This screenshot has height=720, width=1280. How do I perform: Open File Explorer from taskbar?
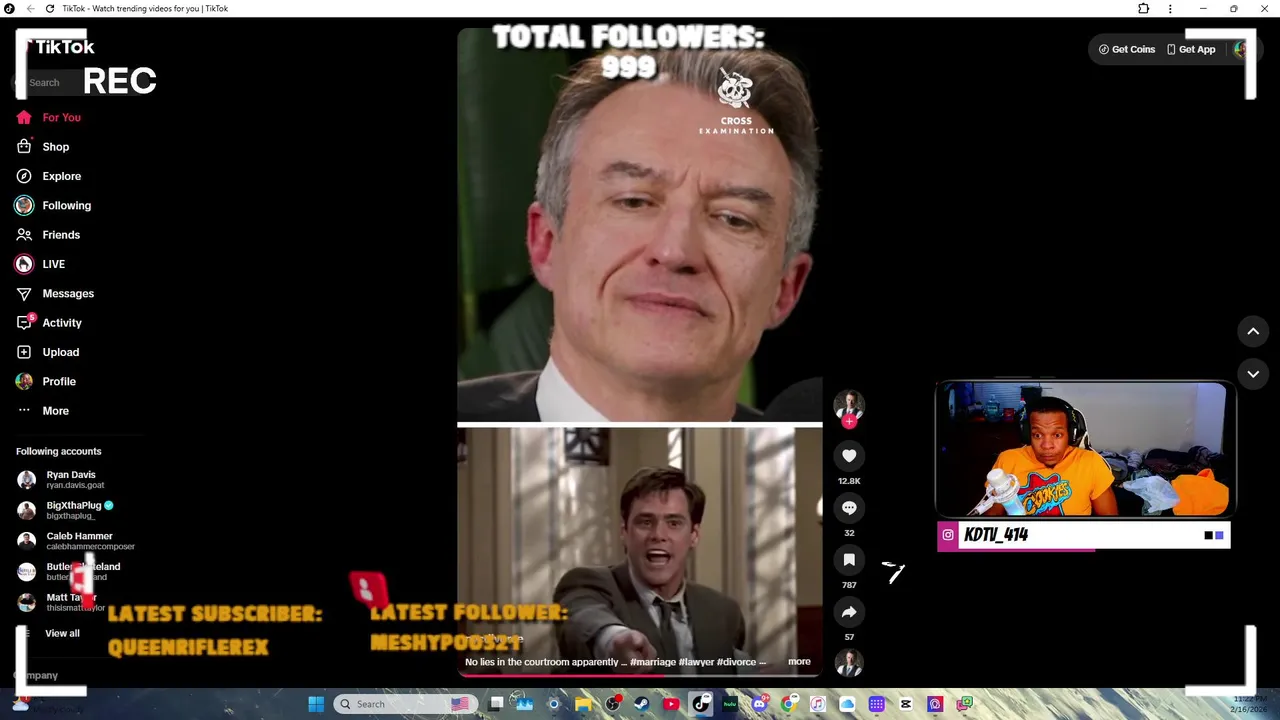tap(583, 704)
